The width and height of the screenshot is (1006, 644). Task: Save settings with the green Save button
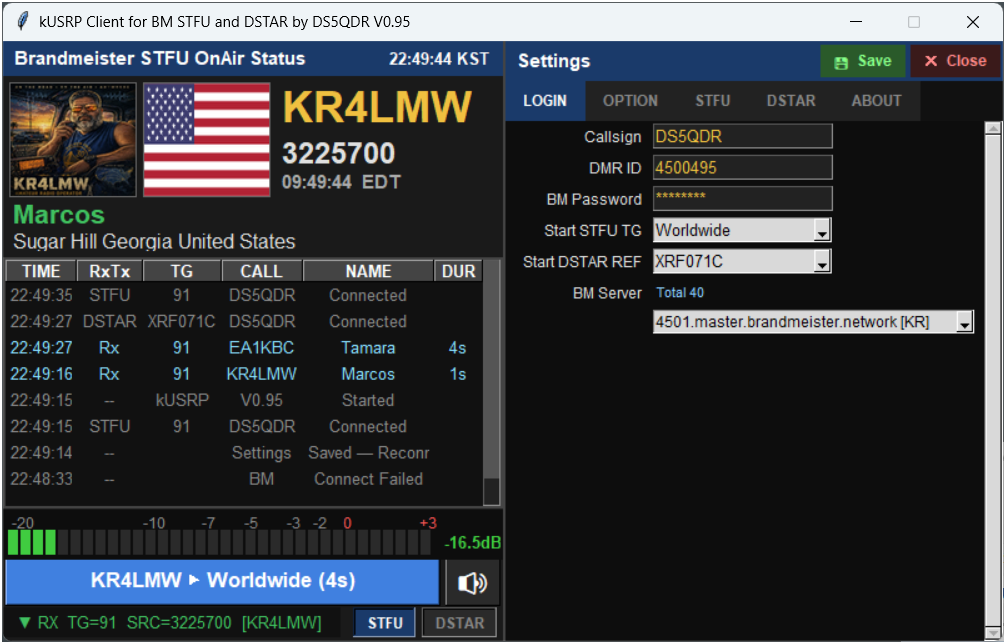pos(862,61)
